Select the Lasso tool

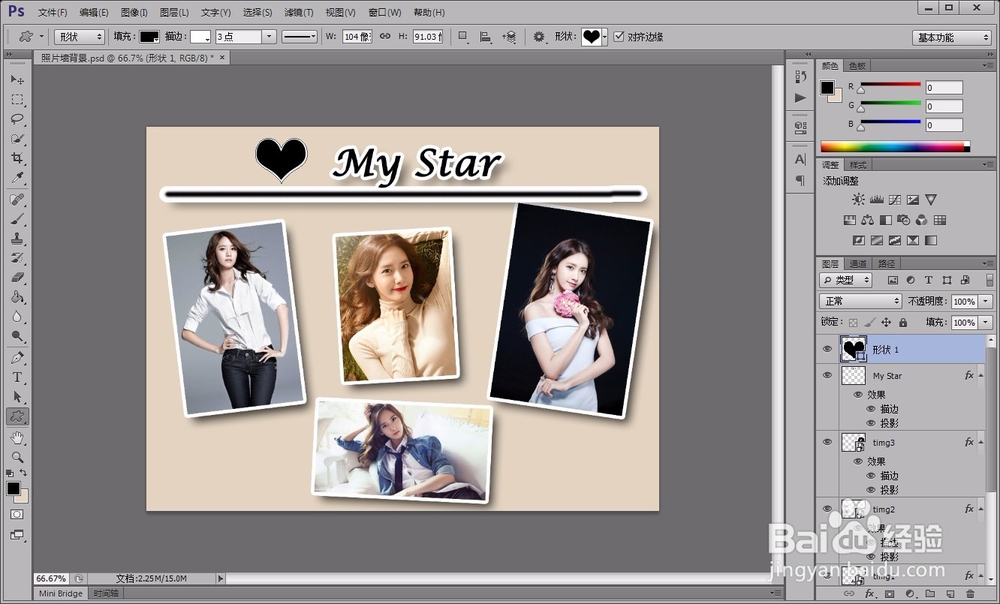point(17,119)
